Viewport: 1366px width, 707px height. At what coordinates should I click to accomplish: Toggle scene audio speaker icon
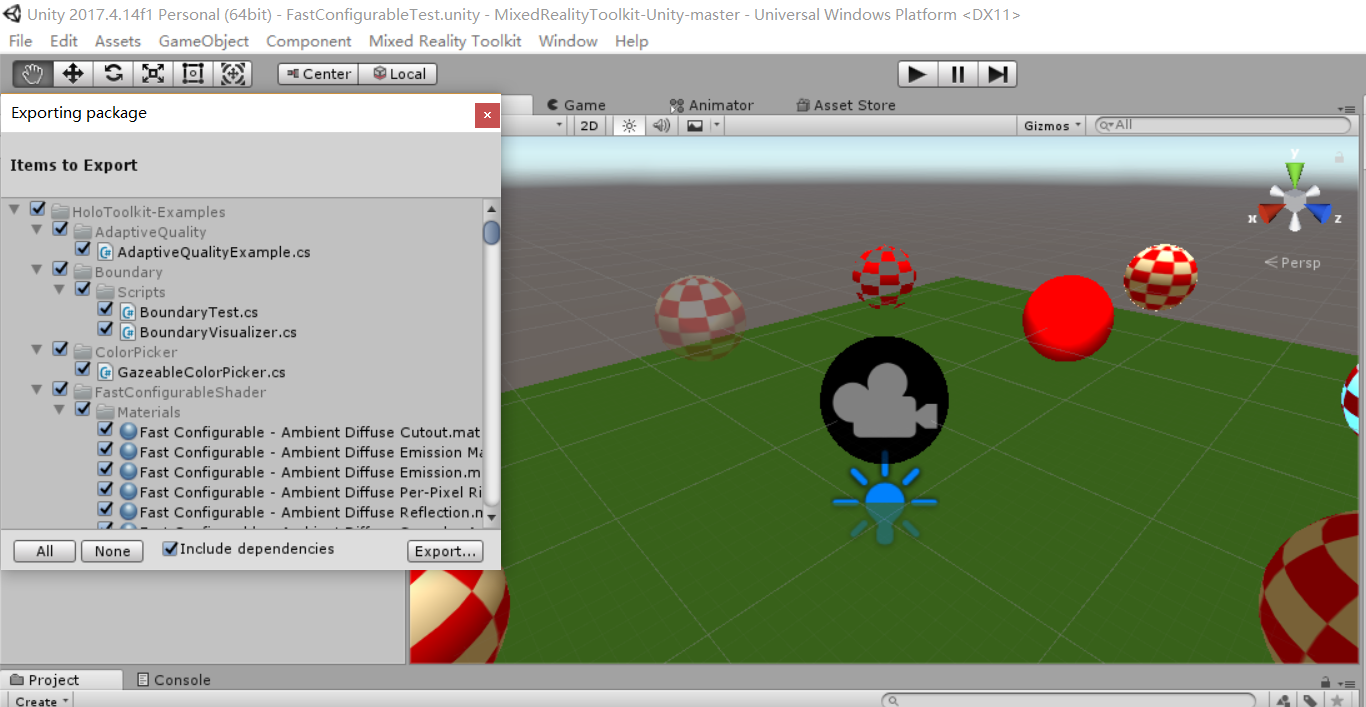tap(661, 125)
